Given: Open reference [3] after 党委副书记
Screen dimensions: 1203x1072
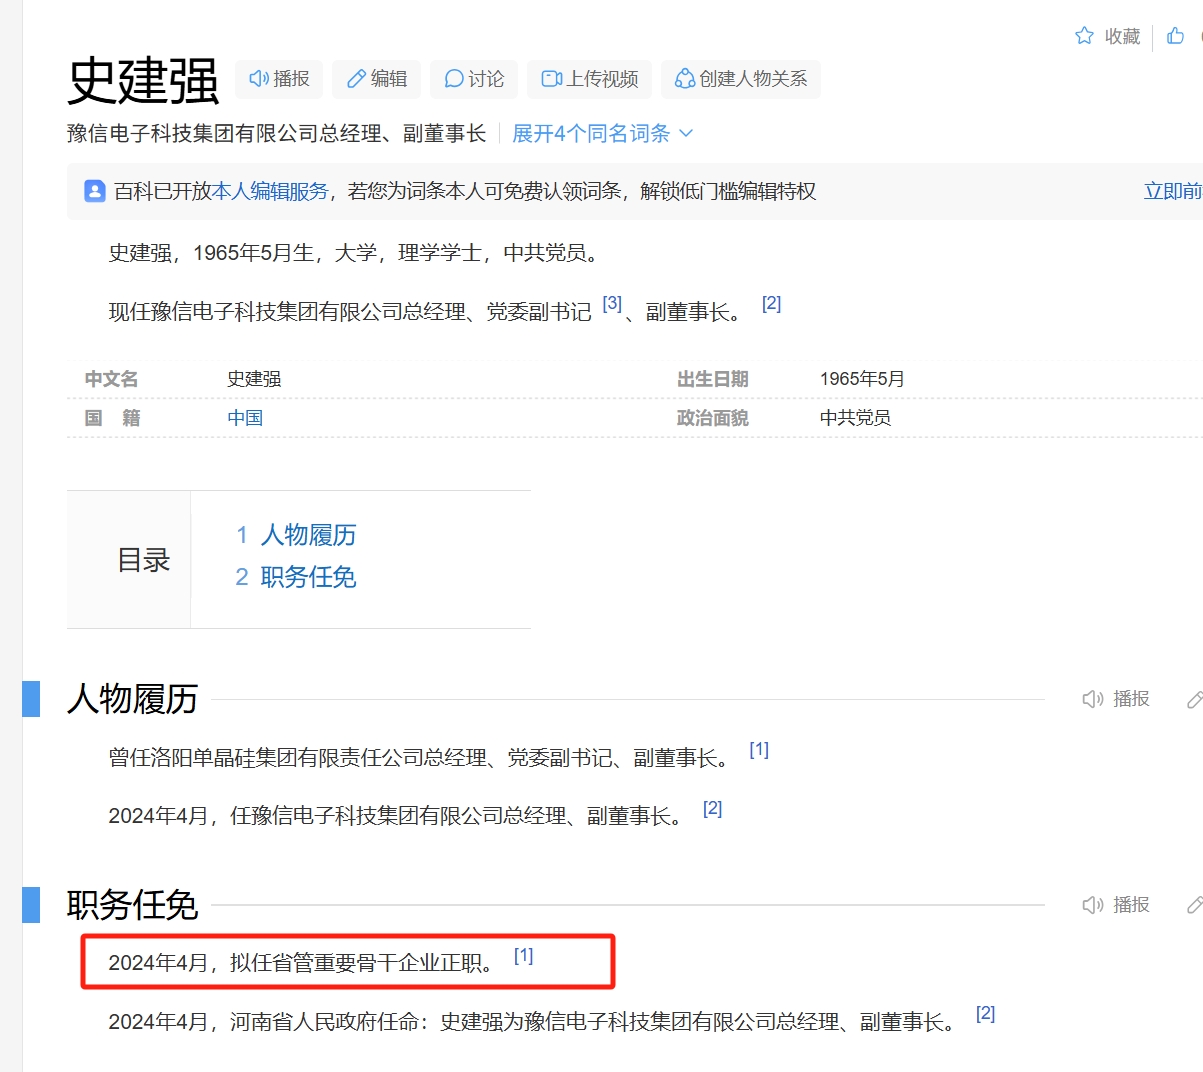Looking at the screenshot, I should click(x=612, y=303).
